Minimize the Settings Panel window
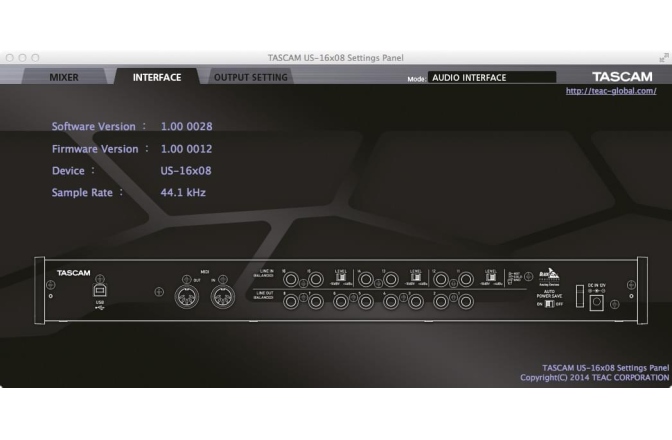This screenshot has height=440, width=672. point(23,57)
